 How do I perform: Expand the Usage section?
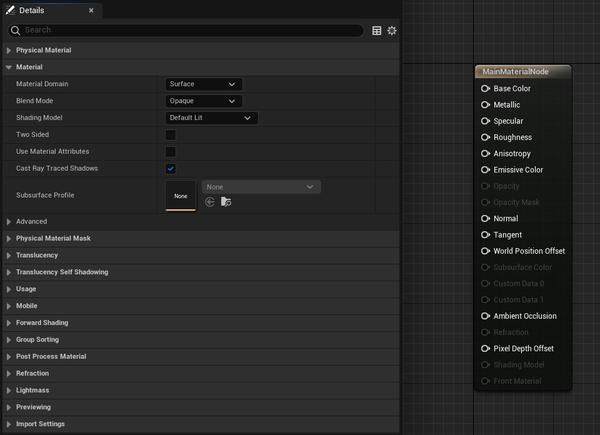pos(8,289)
